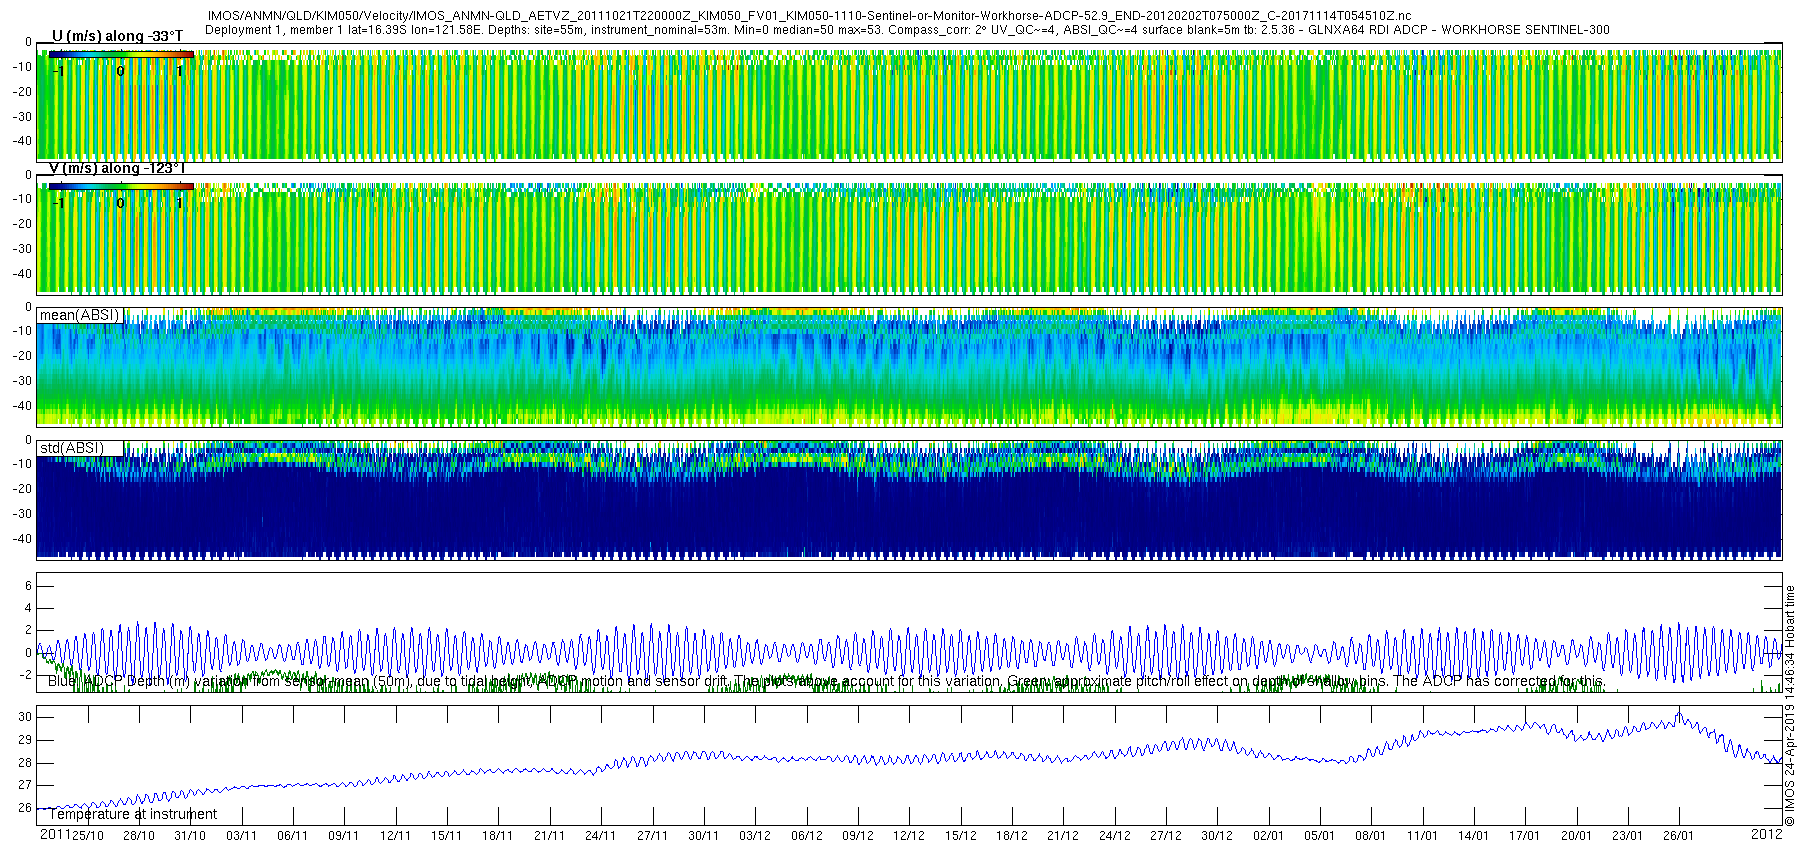Click the '29' tick on the temperature axis
The height and width of the screenshot is (850, 1800).
[x=25, y=740]
